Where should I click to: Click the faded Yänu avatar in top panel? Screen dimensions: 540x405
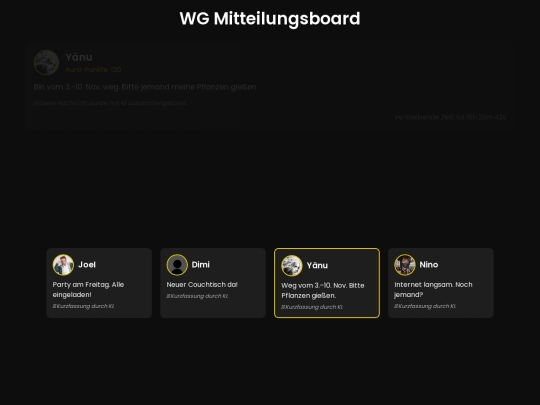(46, 62)
